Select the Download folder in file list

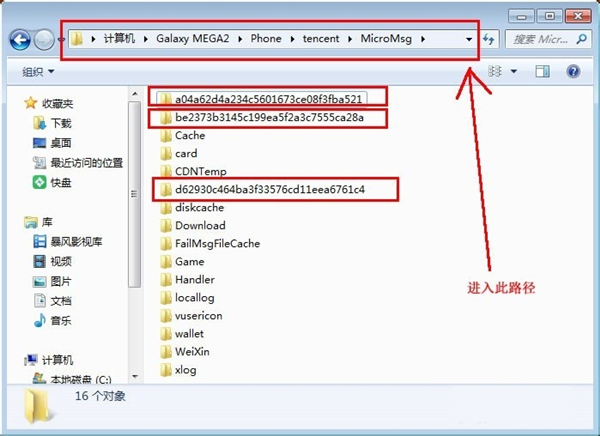pos(199,226)
